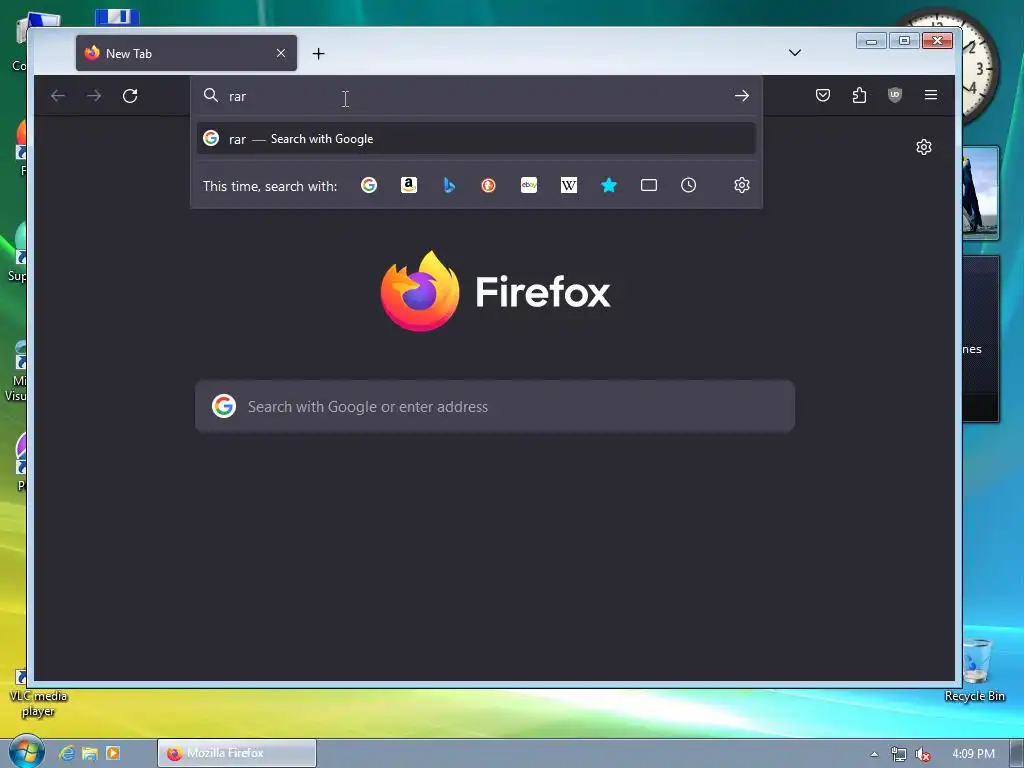Click the 'Search with Google or enter address' box
The image size is (1024, 768).
pyautogui.click(x=495, y=406)
